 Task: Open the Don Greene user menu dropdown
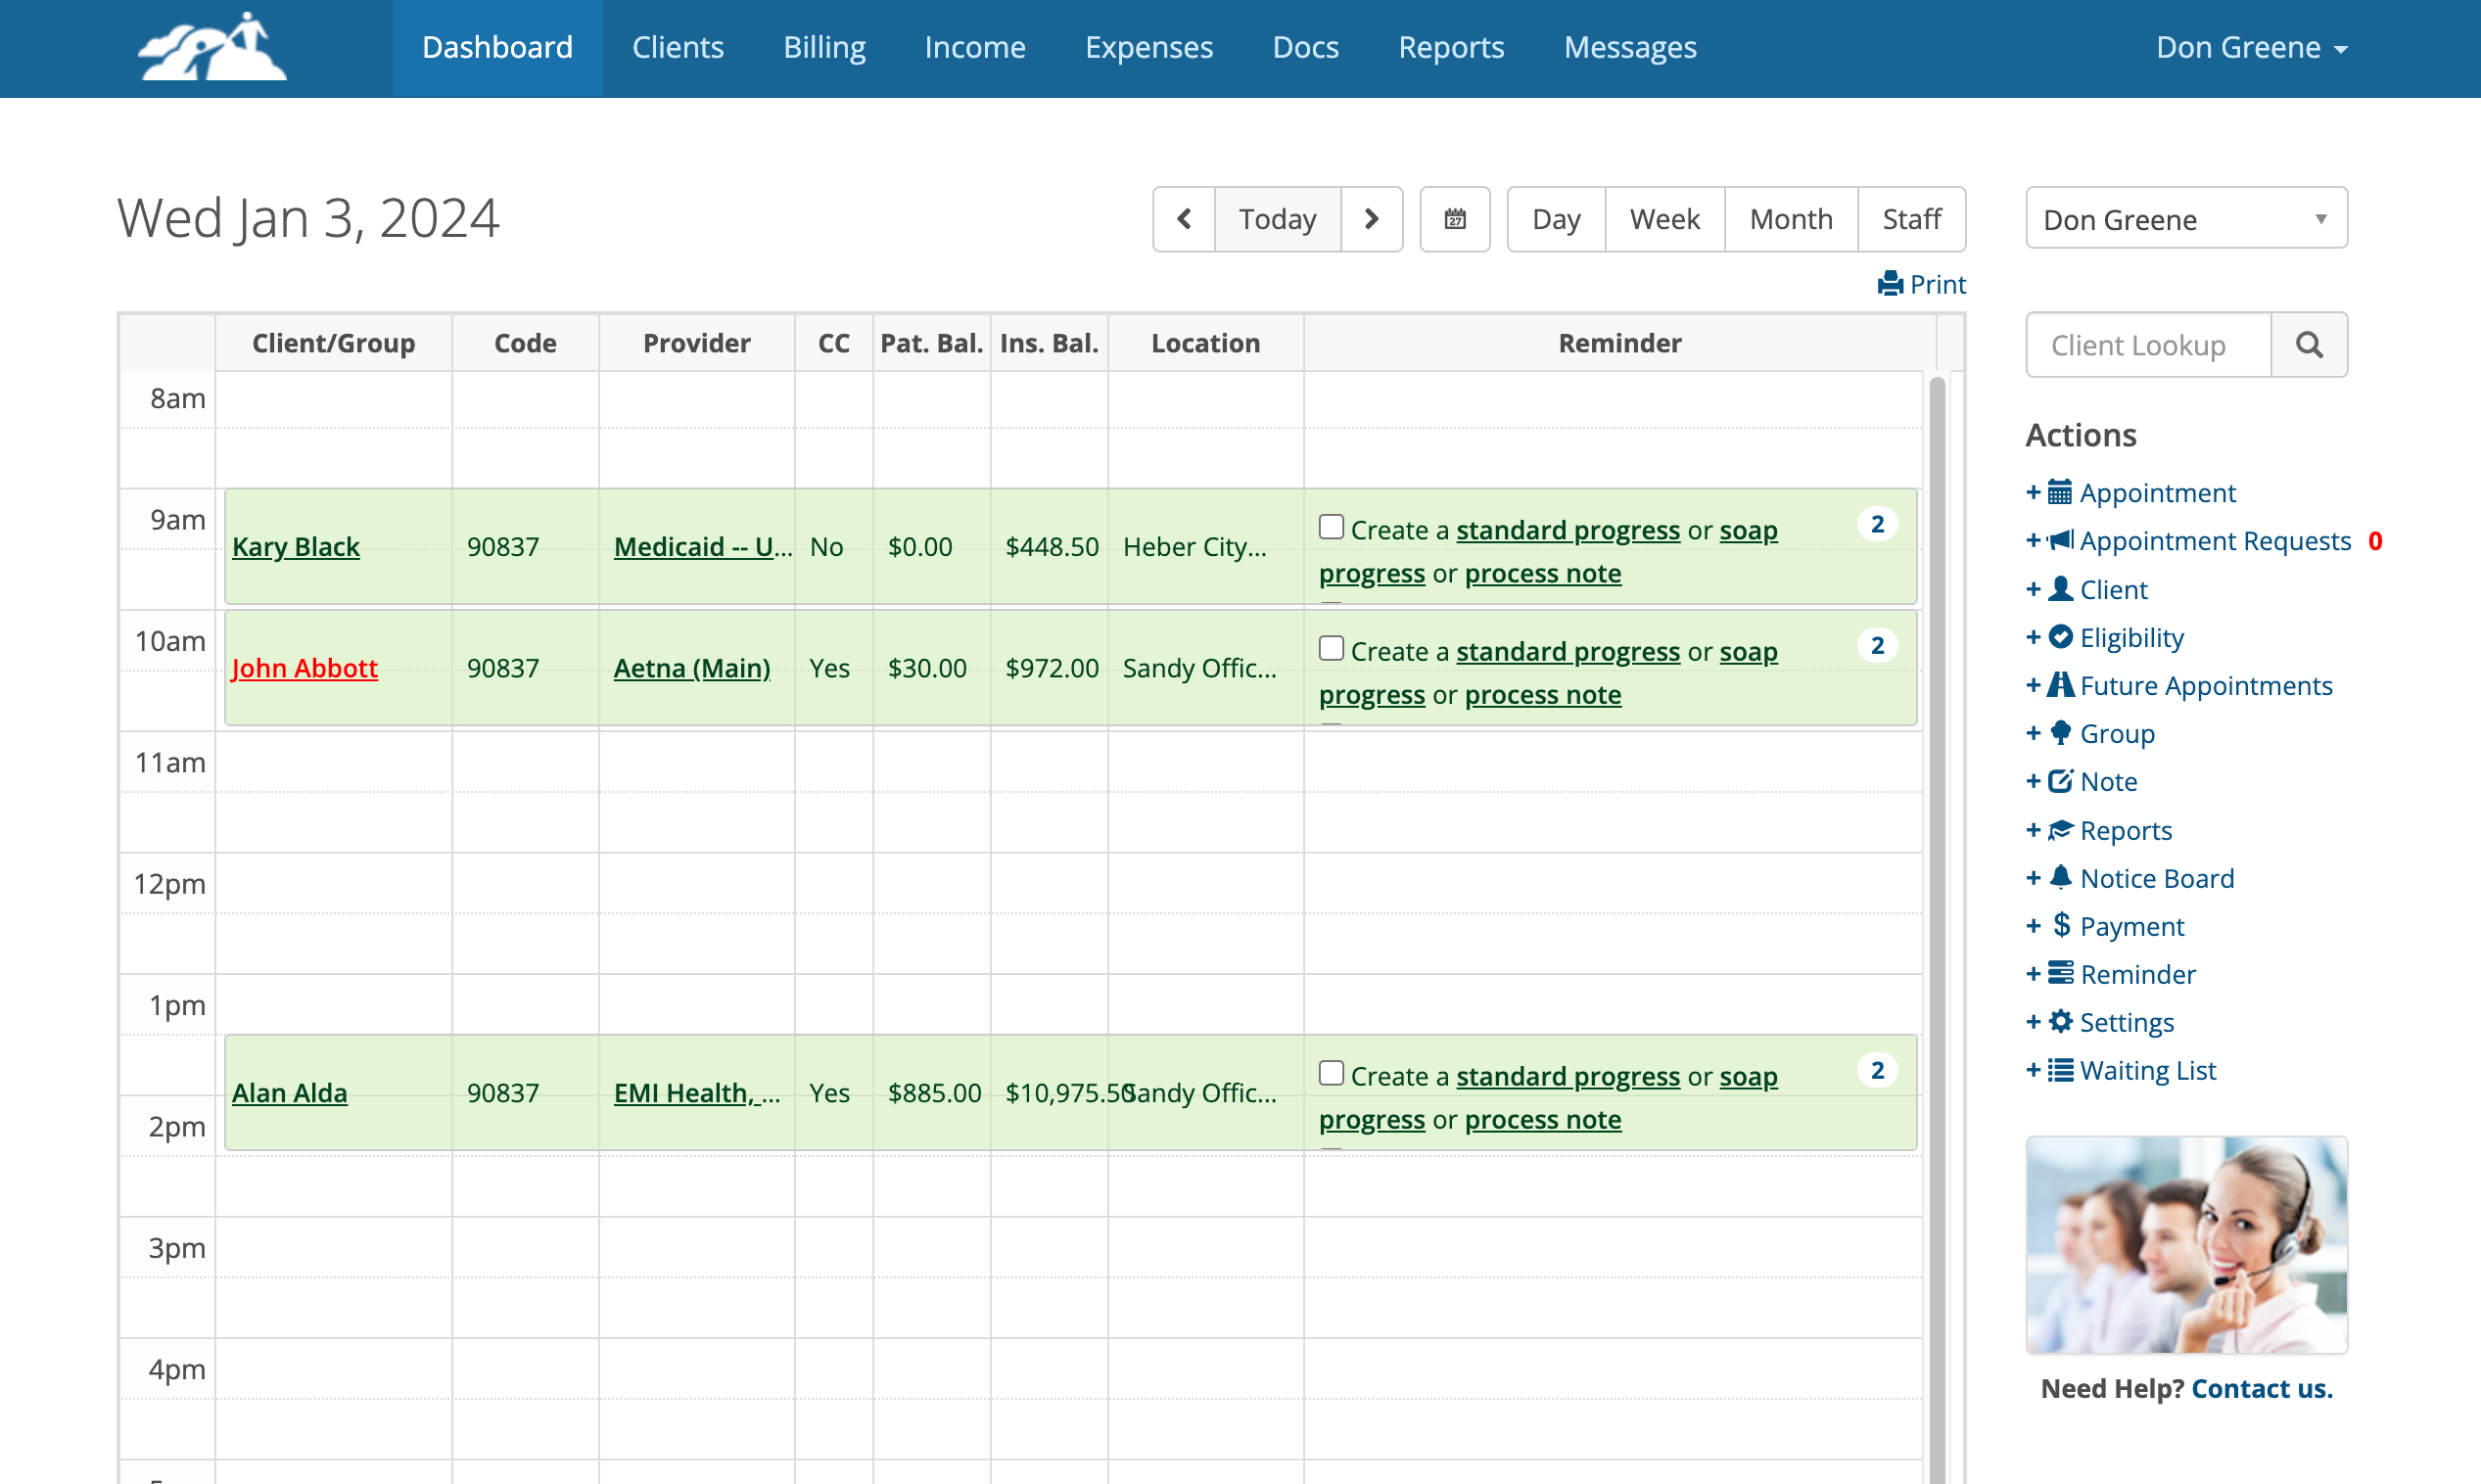pos(2251,47)
